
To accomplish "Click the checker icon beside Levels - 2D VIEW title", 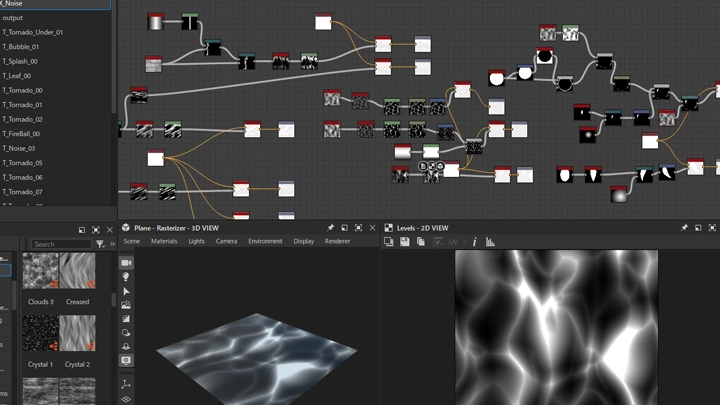I will tap(388, 228).
